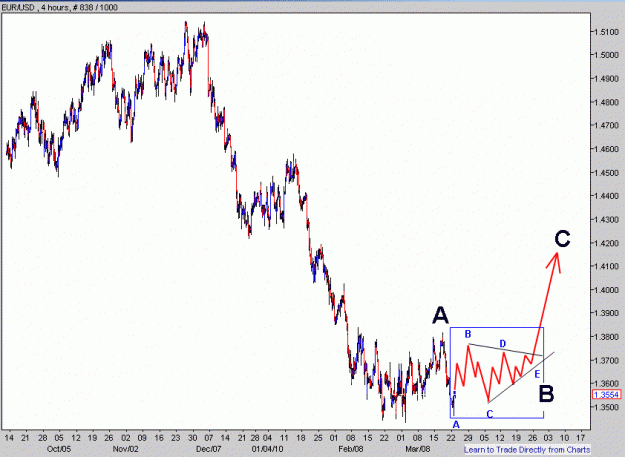625x457 pixels.
Task: Select the Mar/08 month label on time axis
Action: click(418, 449)
